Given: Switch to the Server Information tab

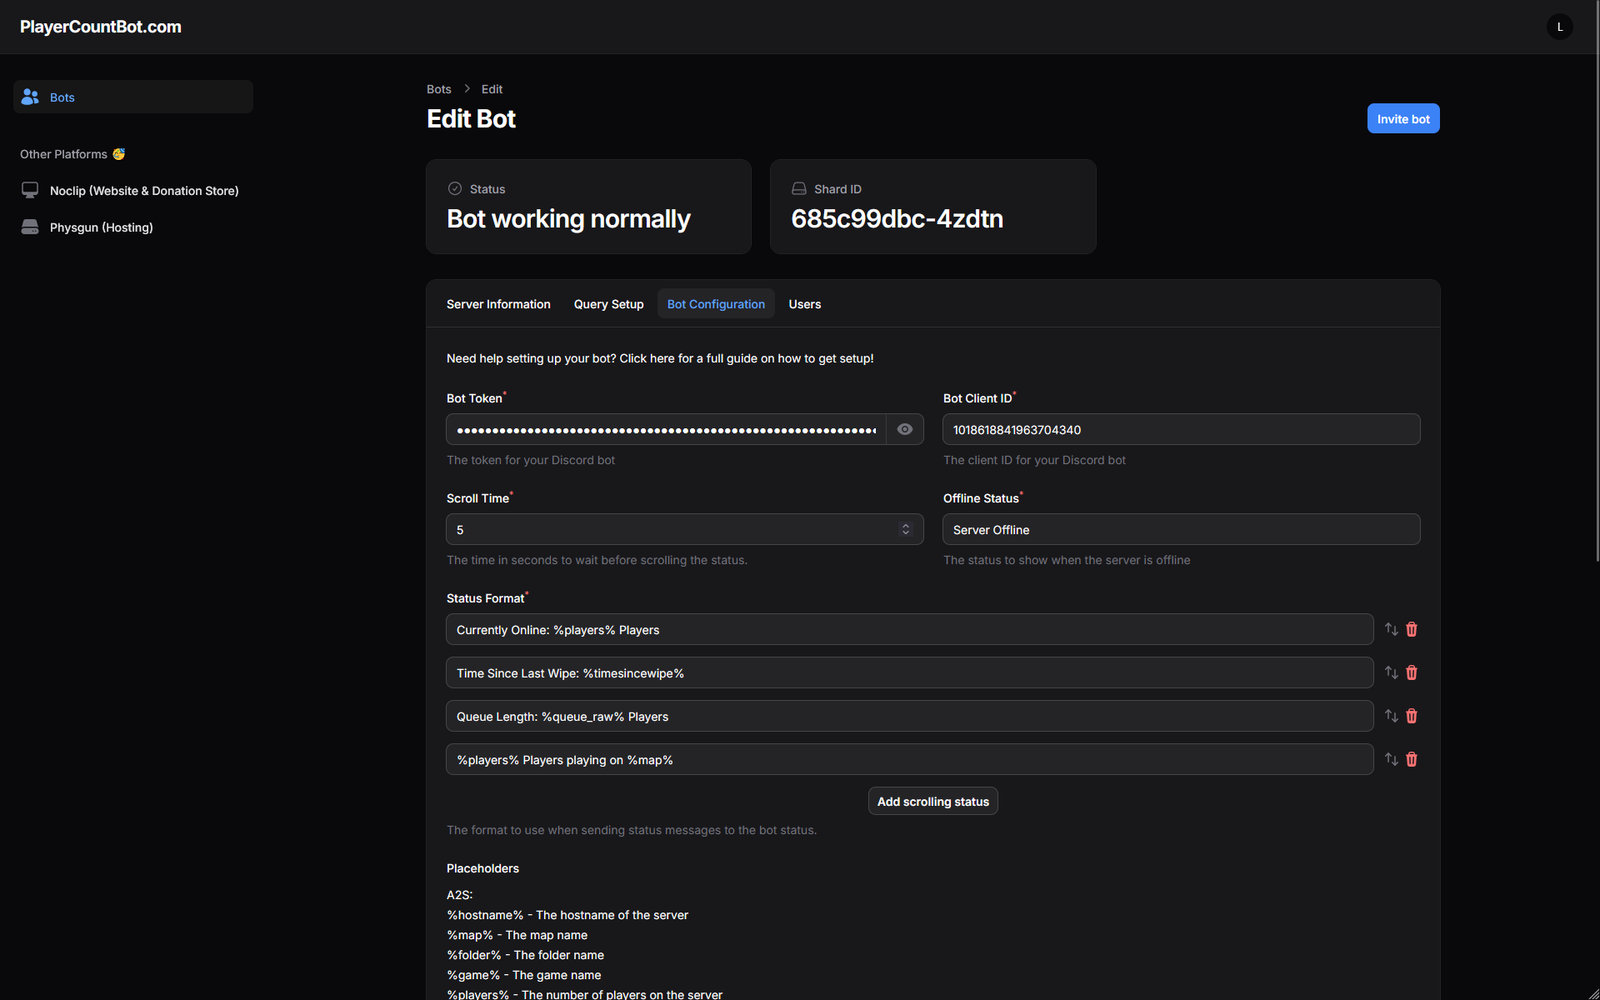Looking at the screenshot, I should (x=498, y=304).
